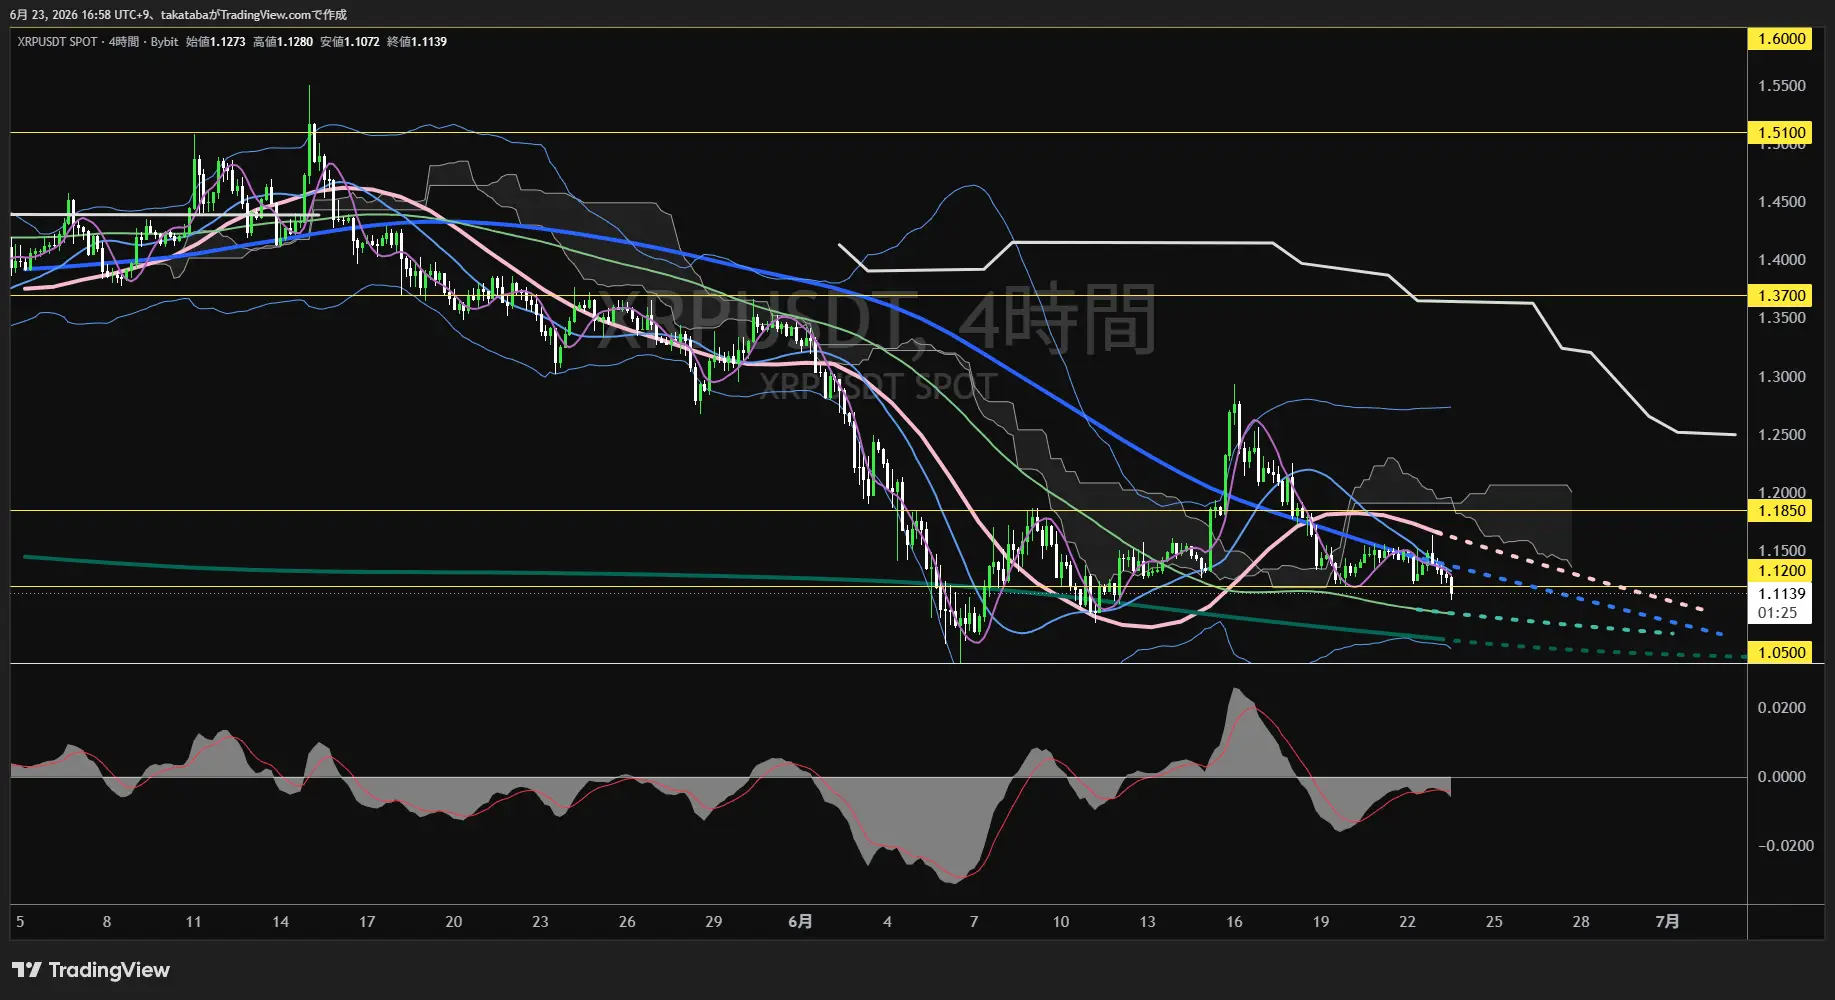Viewport: 1835px width, 1000px height.
Task: Click the 1.6000 yellow price label
Action: 1781,39
